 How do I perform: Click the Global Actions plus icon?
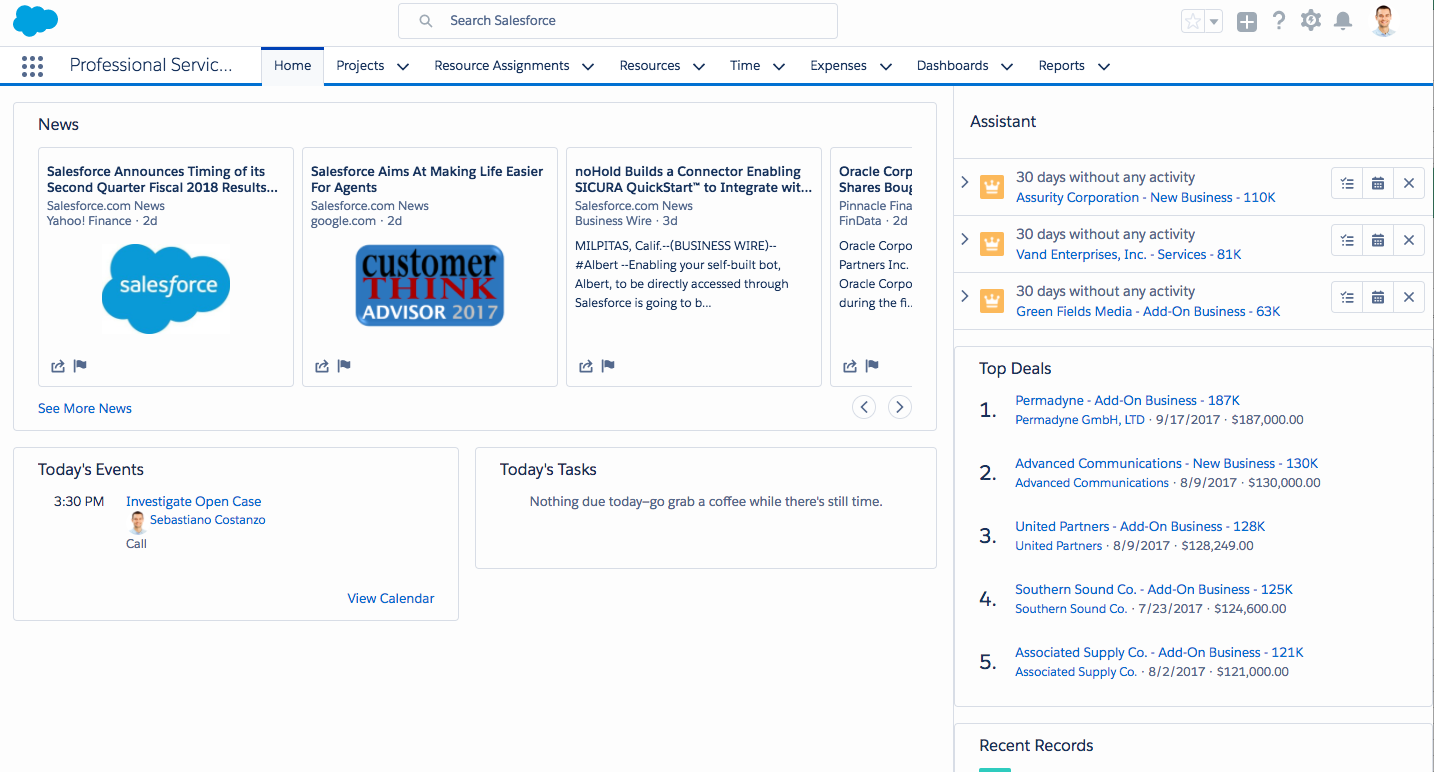point(1246,21)
